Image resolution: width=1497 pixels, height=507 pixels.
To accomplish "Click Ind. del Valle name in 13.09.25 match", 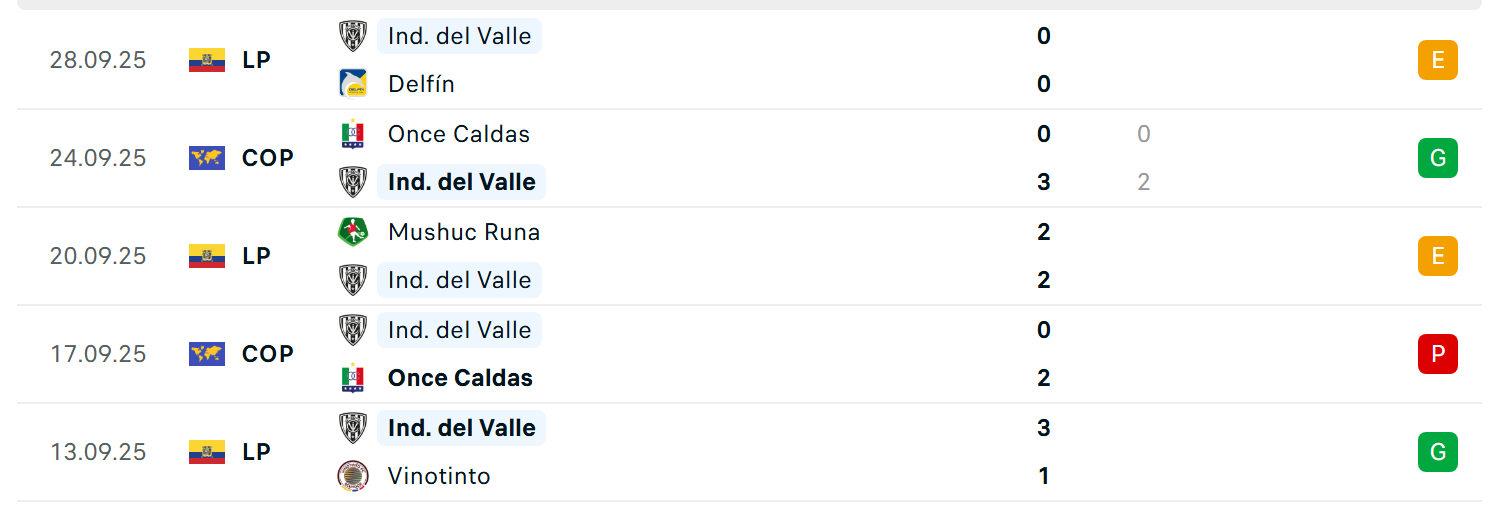I will coord(461,428).
